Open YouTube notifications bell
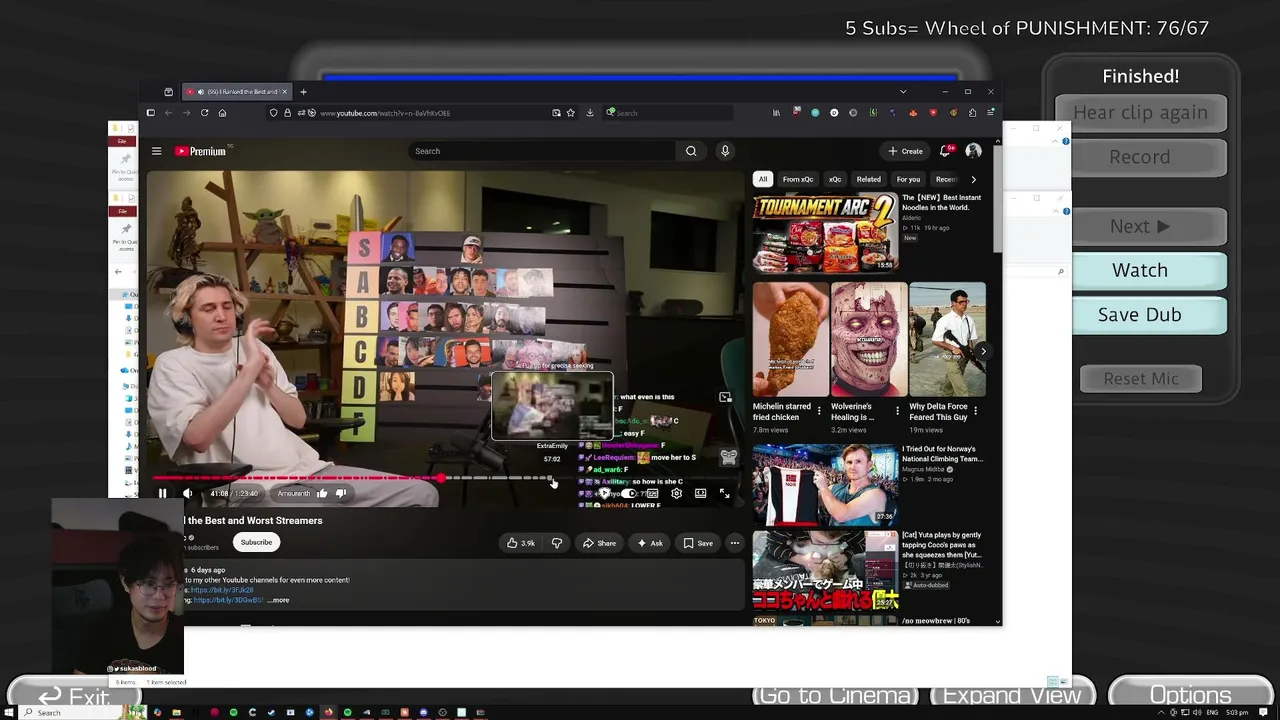The image size is (1280, 720). tap(945, 151)
